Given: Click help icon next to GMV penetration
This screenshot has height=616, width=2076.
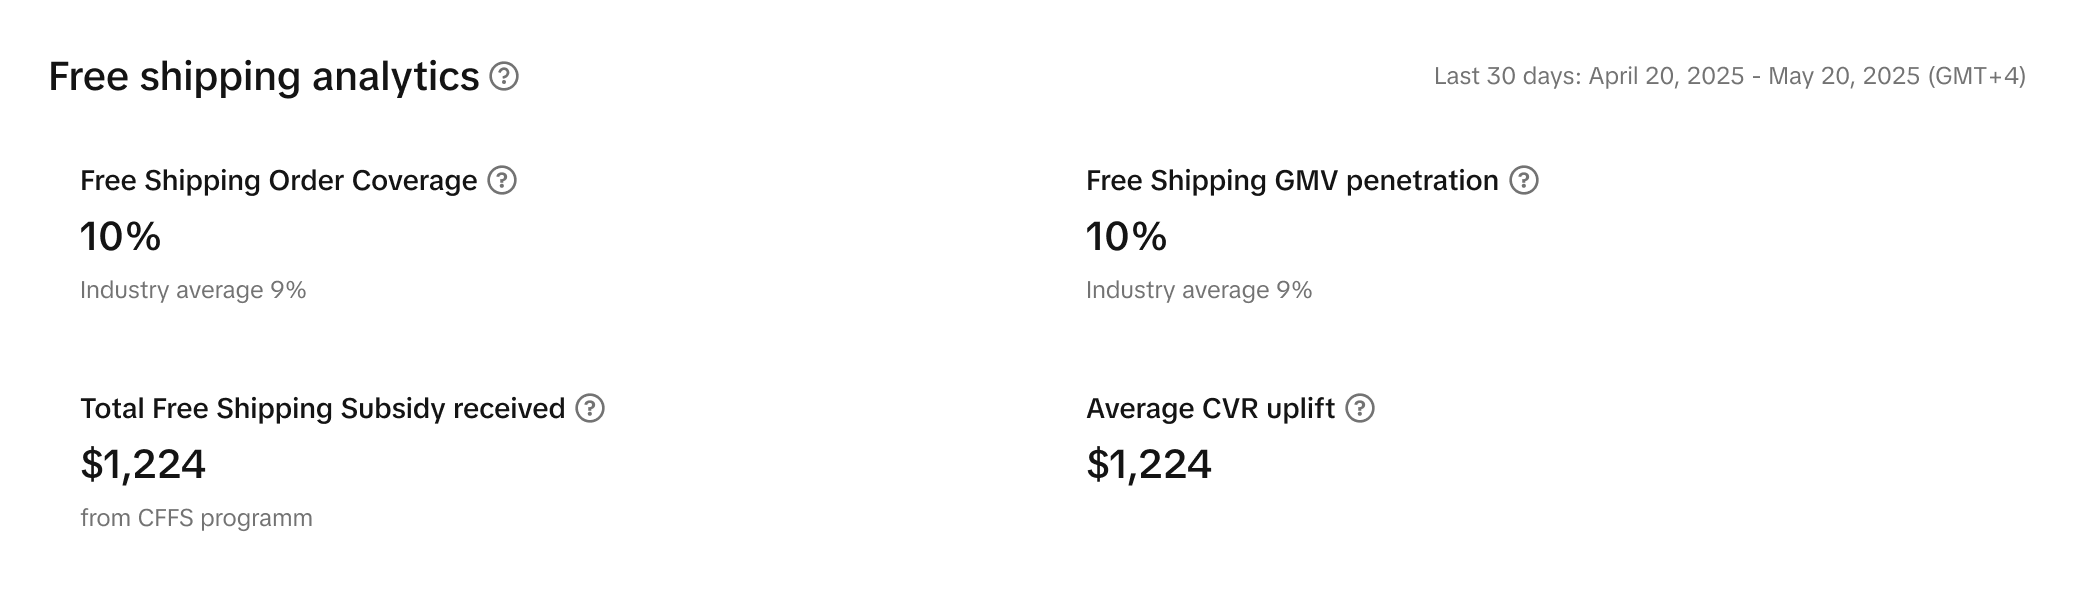Looking at the screenshot, I should 1523,180.
